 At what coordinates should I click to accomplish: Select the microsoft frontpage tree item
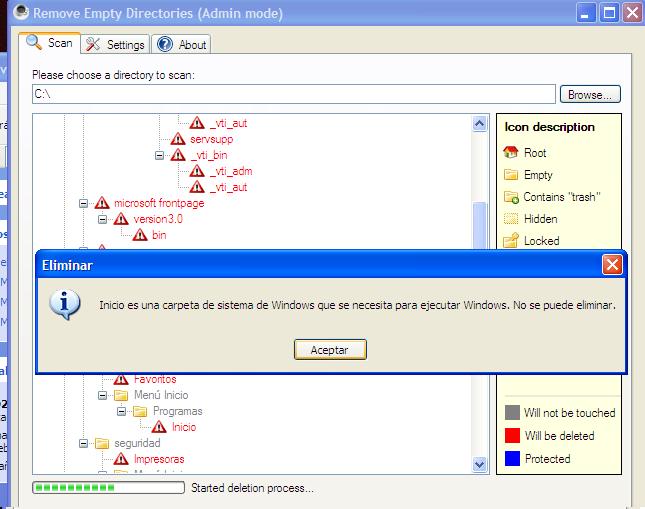159,203
